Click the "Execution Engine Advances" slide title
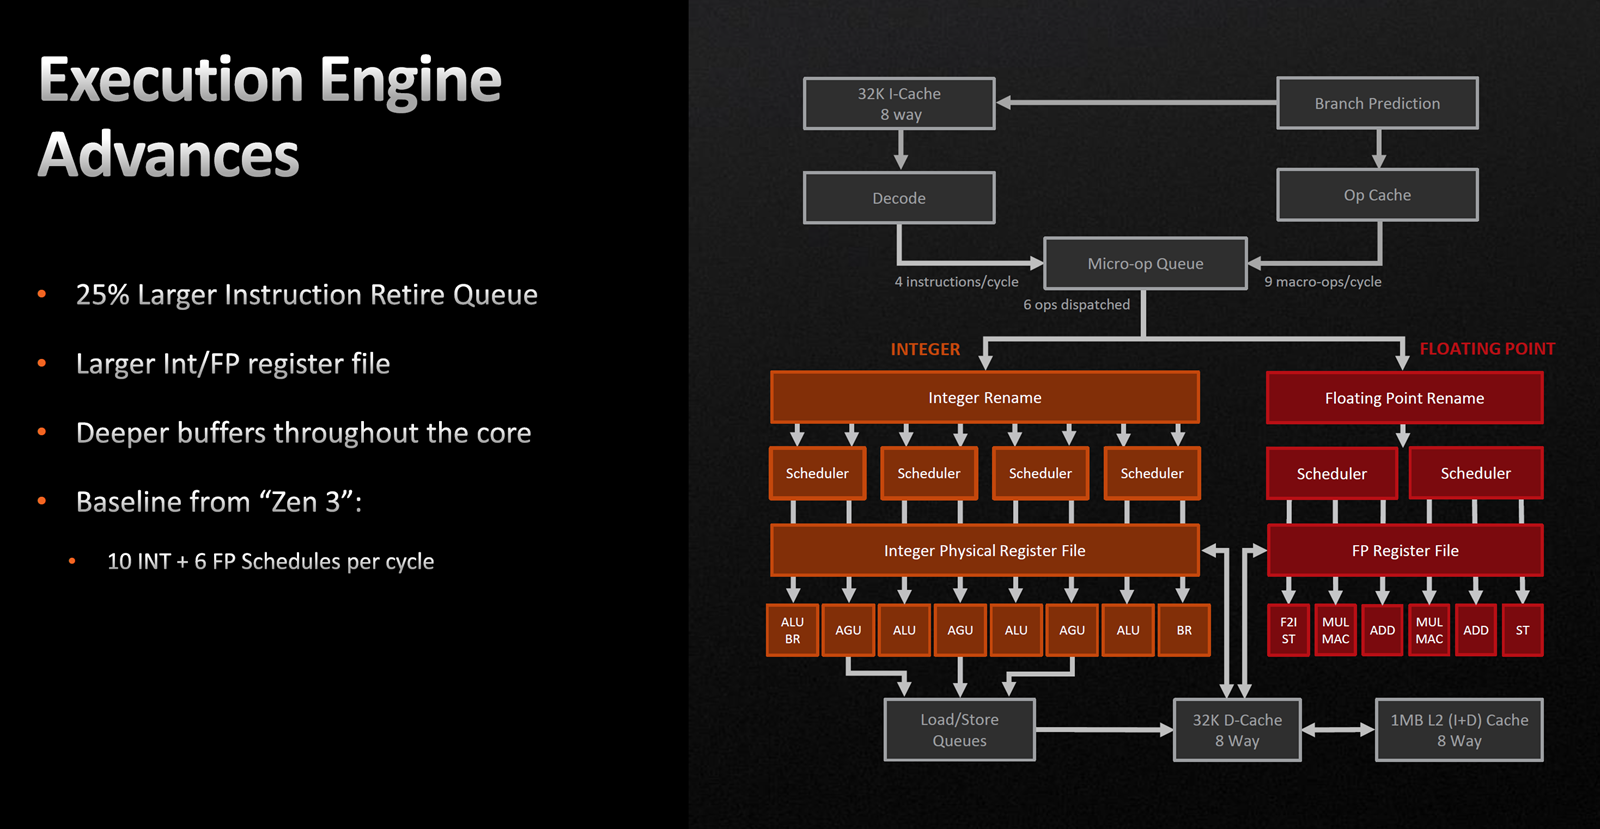This screenshot has width=1600, height=829. (x=270, y=117)
